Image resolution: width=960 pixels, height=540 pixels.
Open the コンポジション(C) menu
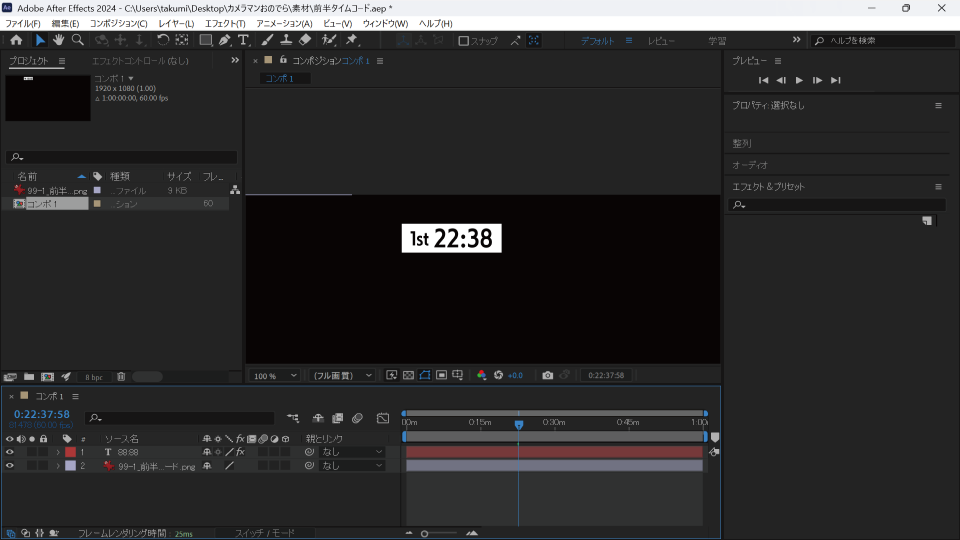coord(118,23)
